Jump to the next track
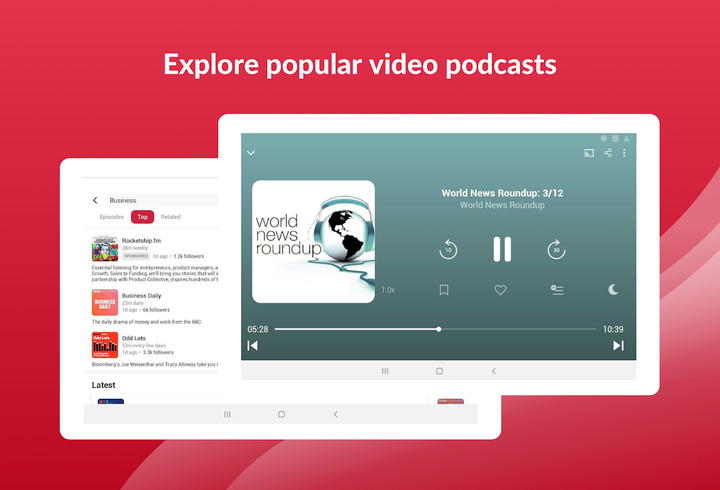The height and width of the screenshot is (490, 720). (618, 346)
